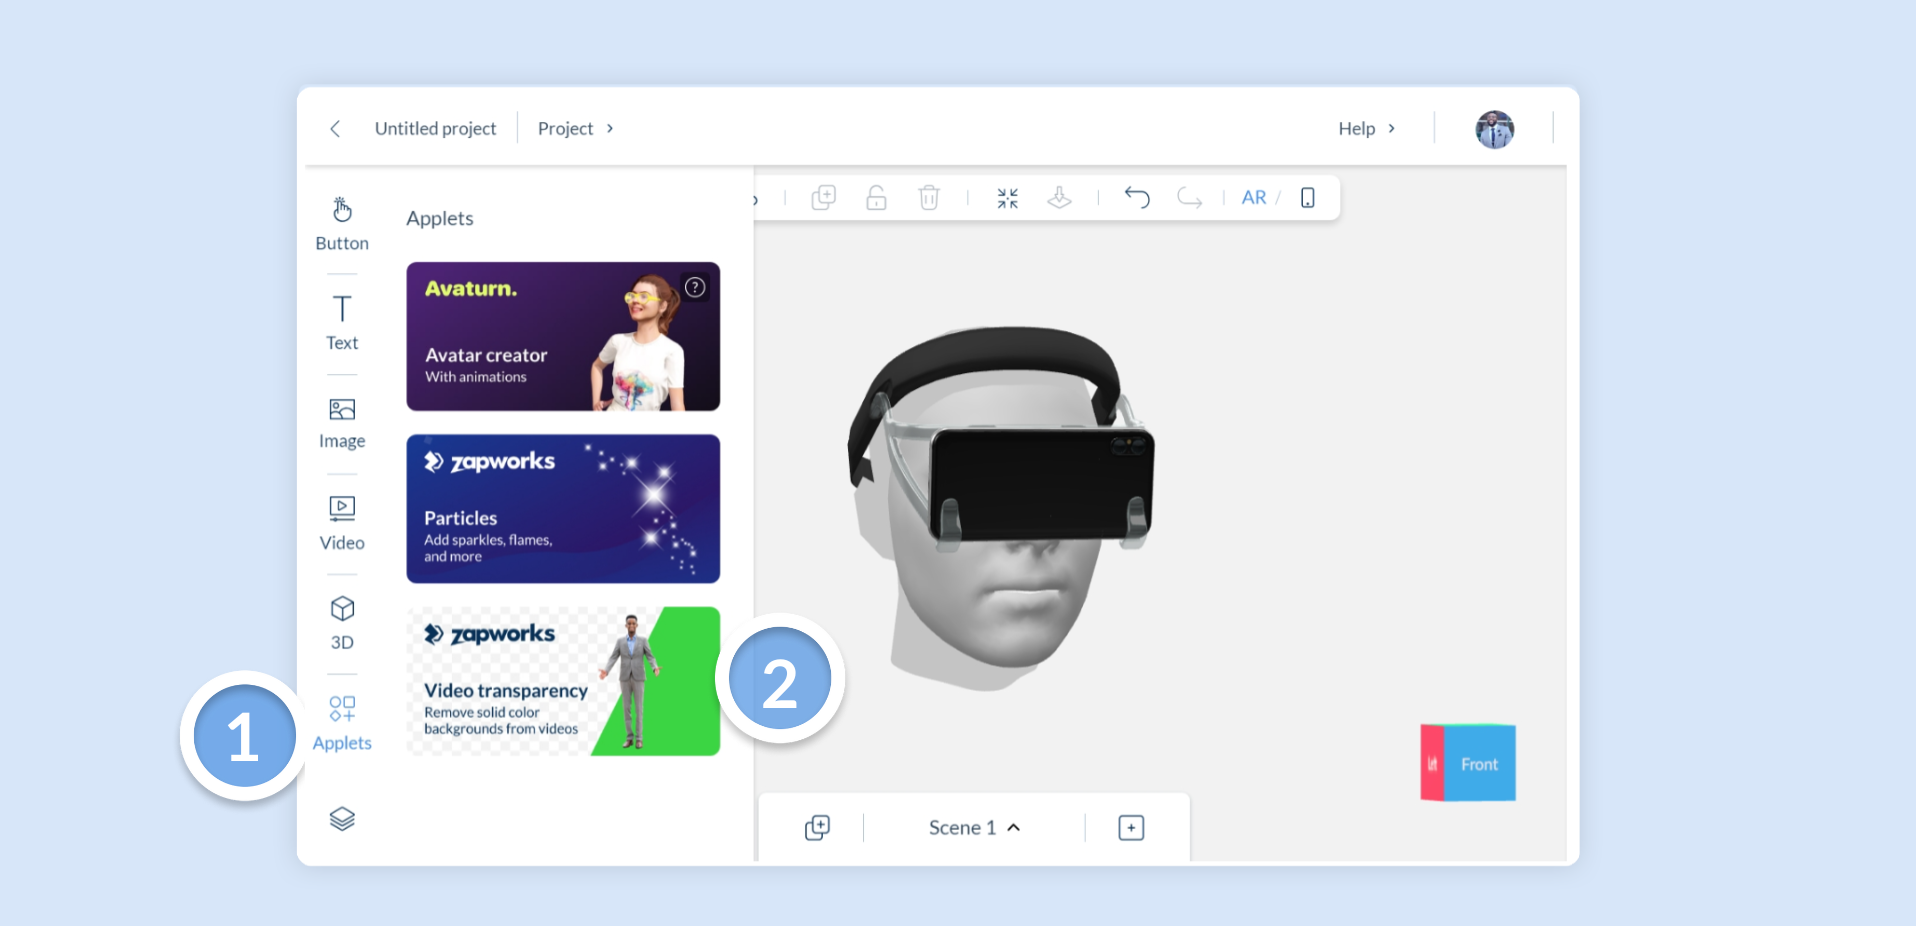
Task: Switch to phone screen view mode
Action: (1308, 198)
